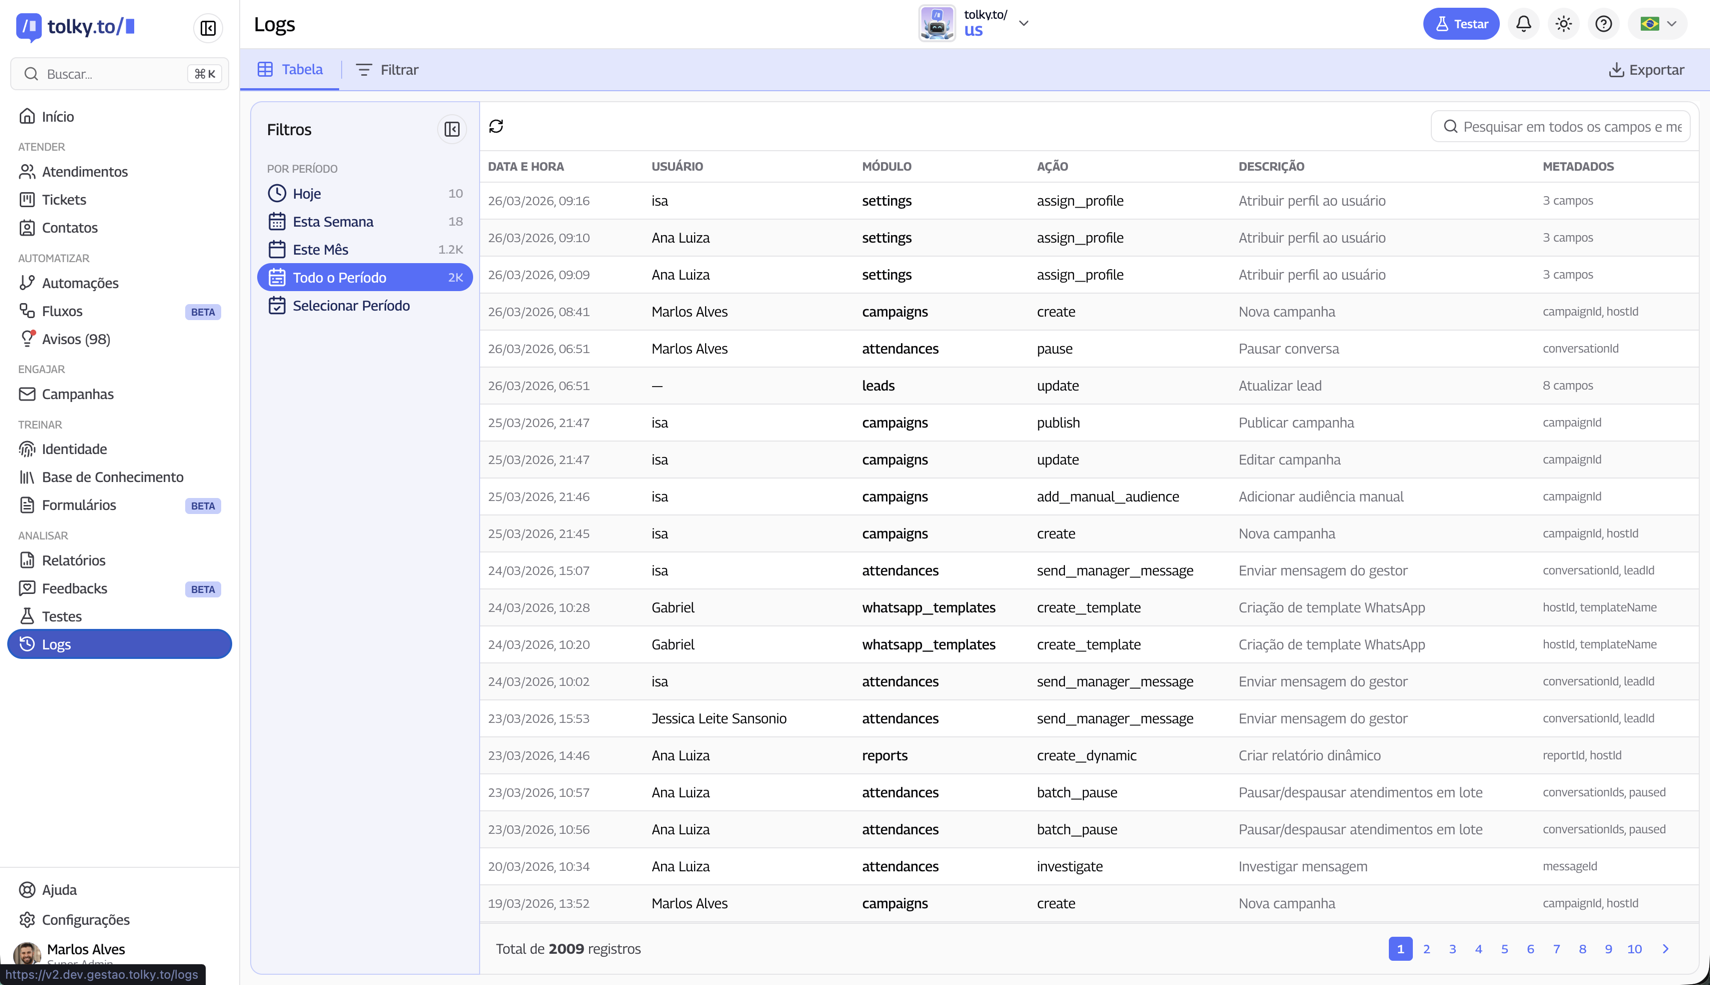Screen dimensions: 1710x985
Task: Open the notifications bell
Action: (1523, 24)
